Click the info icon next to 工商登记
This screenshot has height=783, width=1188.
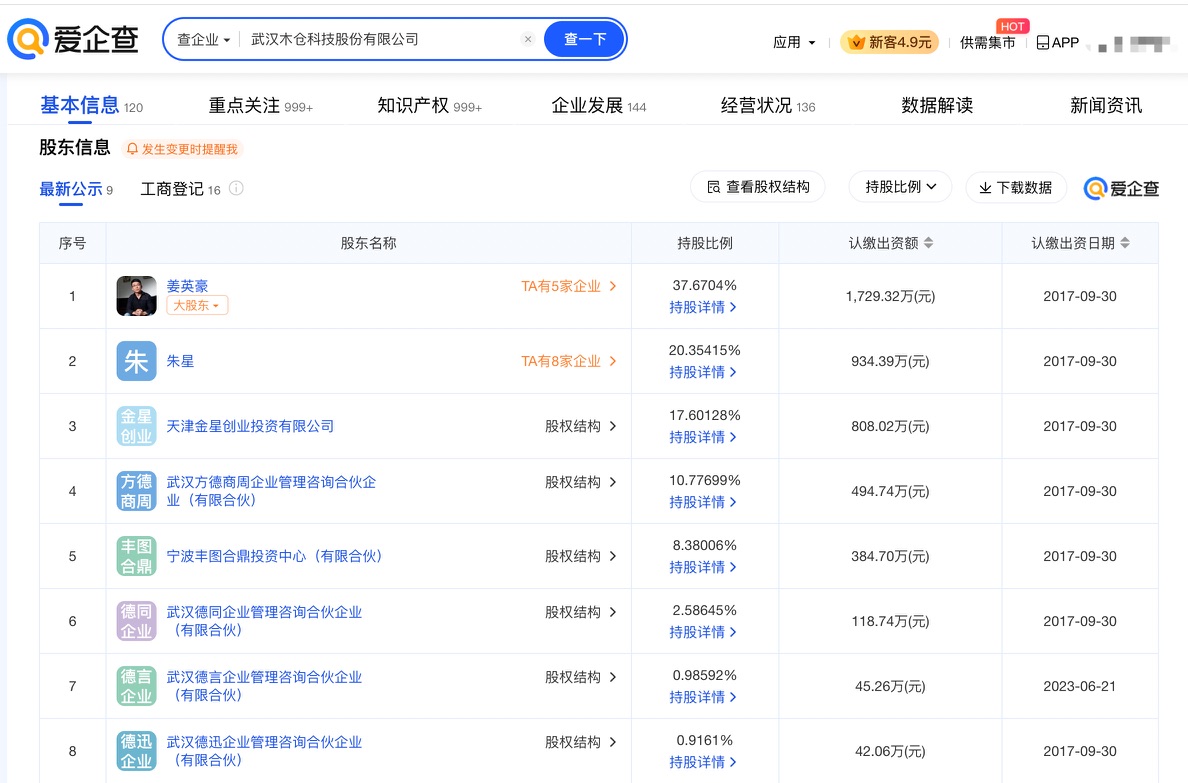[236, 188]
